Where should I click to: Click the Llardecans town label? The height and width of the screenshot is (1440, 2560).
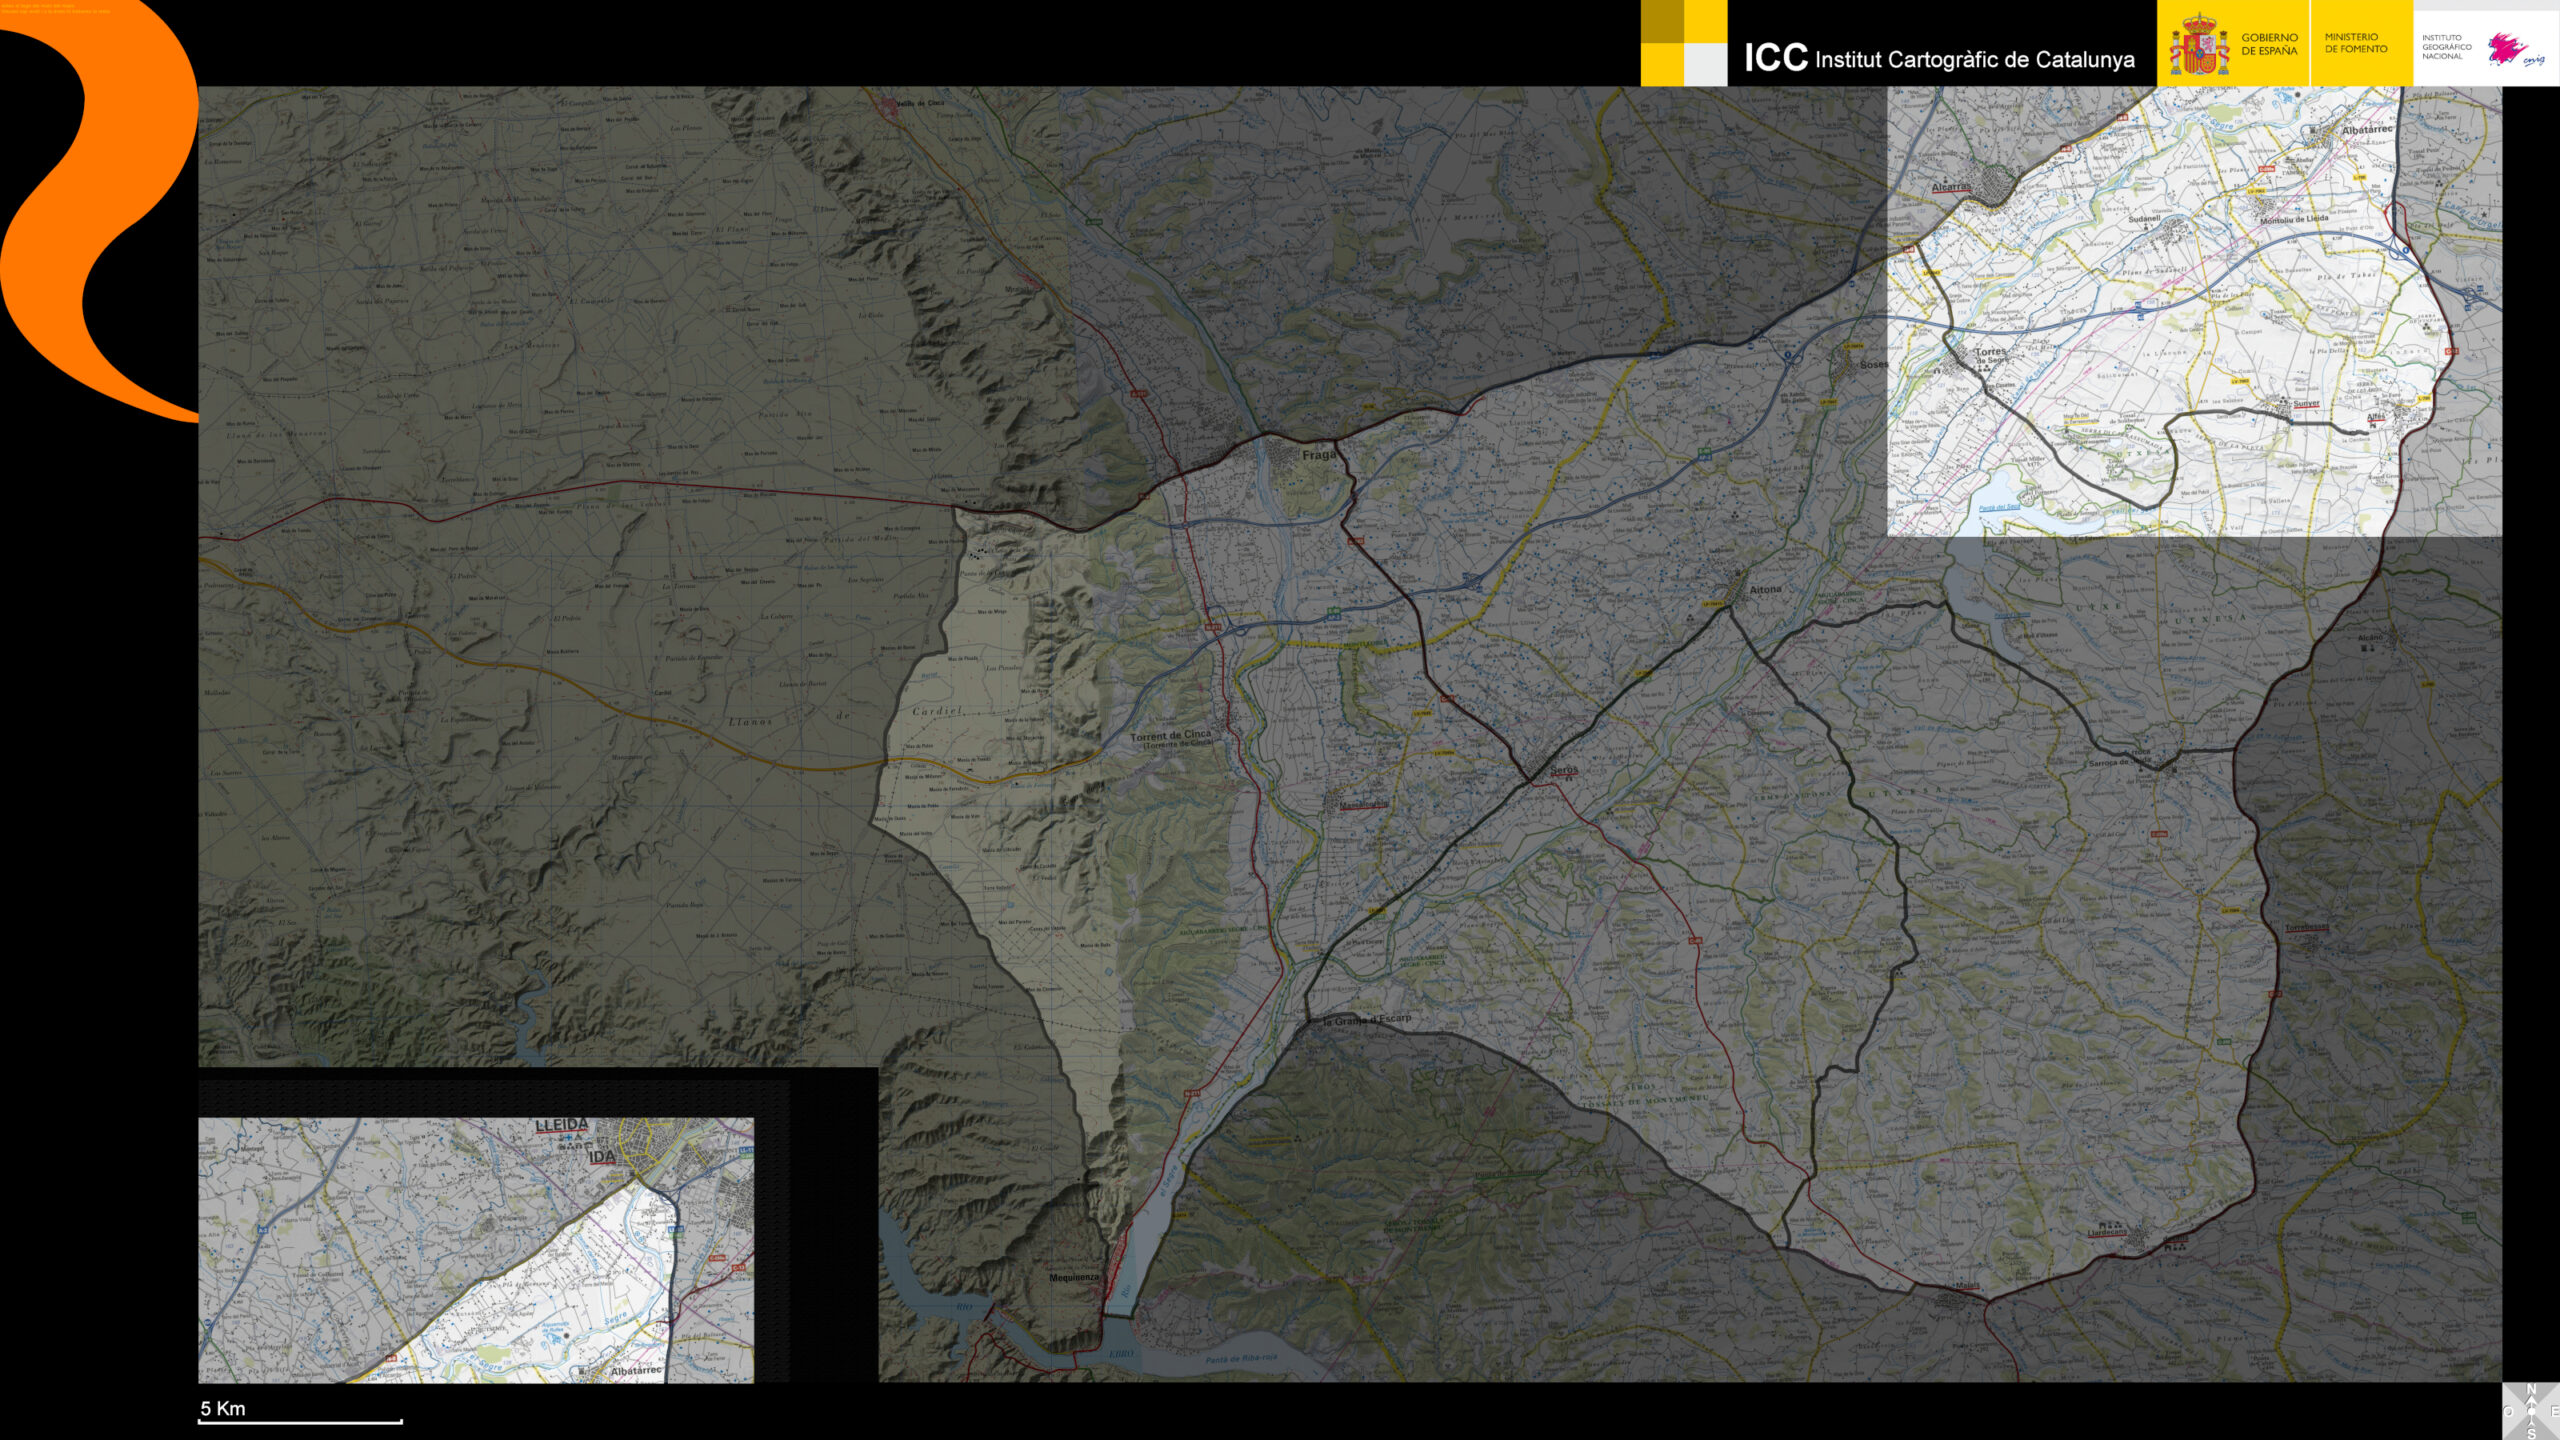pyautogui.click(x=2106, y=1233)
